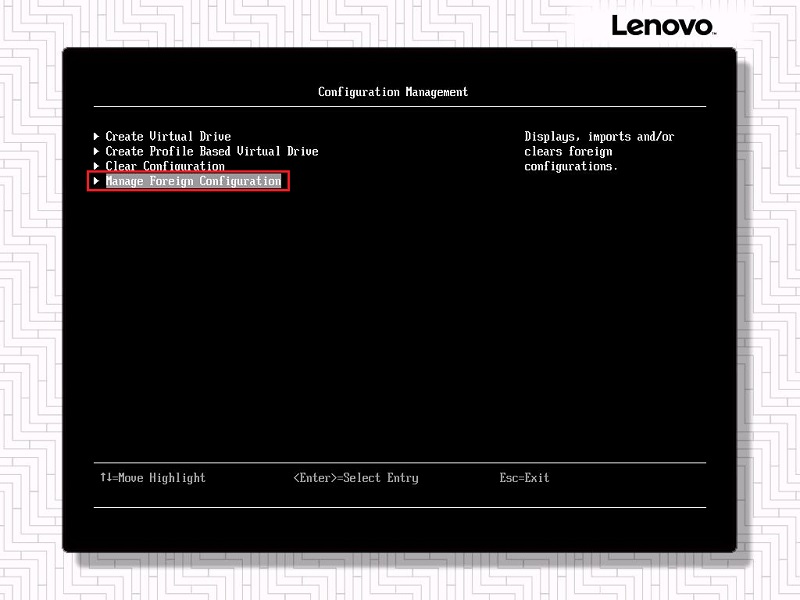Click the <Enter>=Select Entry hint
Screen dimensions: 800x600
point(356,478)
